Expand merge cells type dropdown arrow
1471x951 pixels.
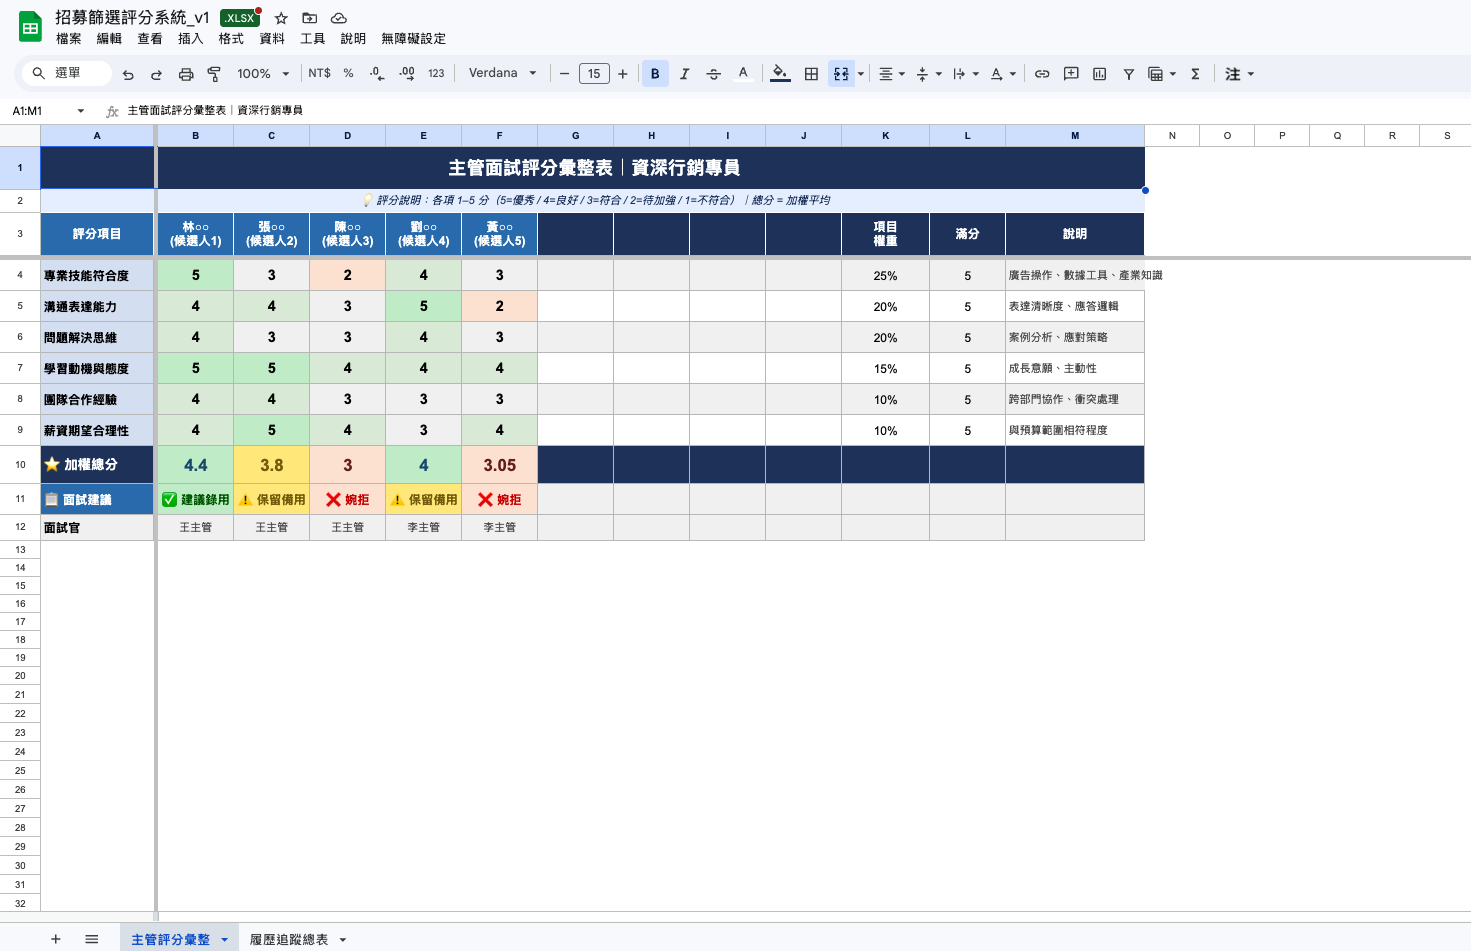861,74
